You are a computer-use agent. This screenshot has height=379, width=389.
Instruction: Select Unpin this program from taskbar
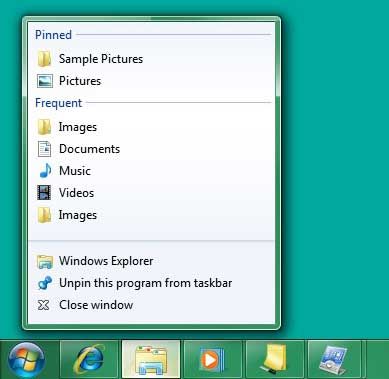152,283
